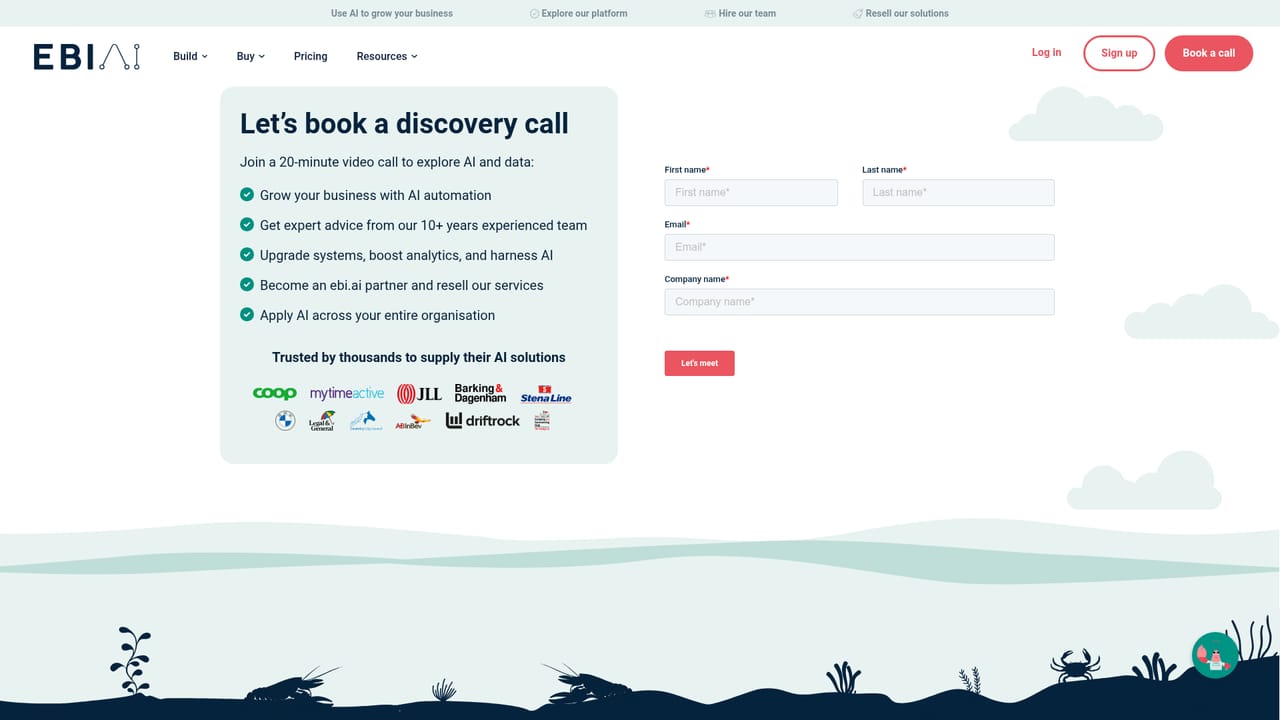Screen dimensions: 1280x720
Task: Click the mytimeactive logo
Action: [x=347, y=394]
